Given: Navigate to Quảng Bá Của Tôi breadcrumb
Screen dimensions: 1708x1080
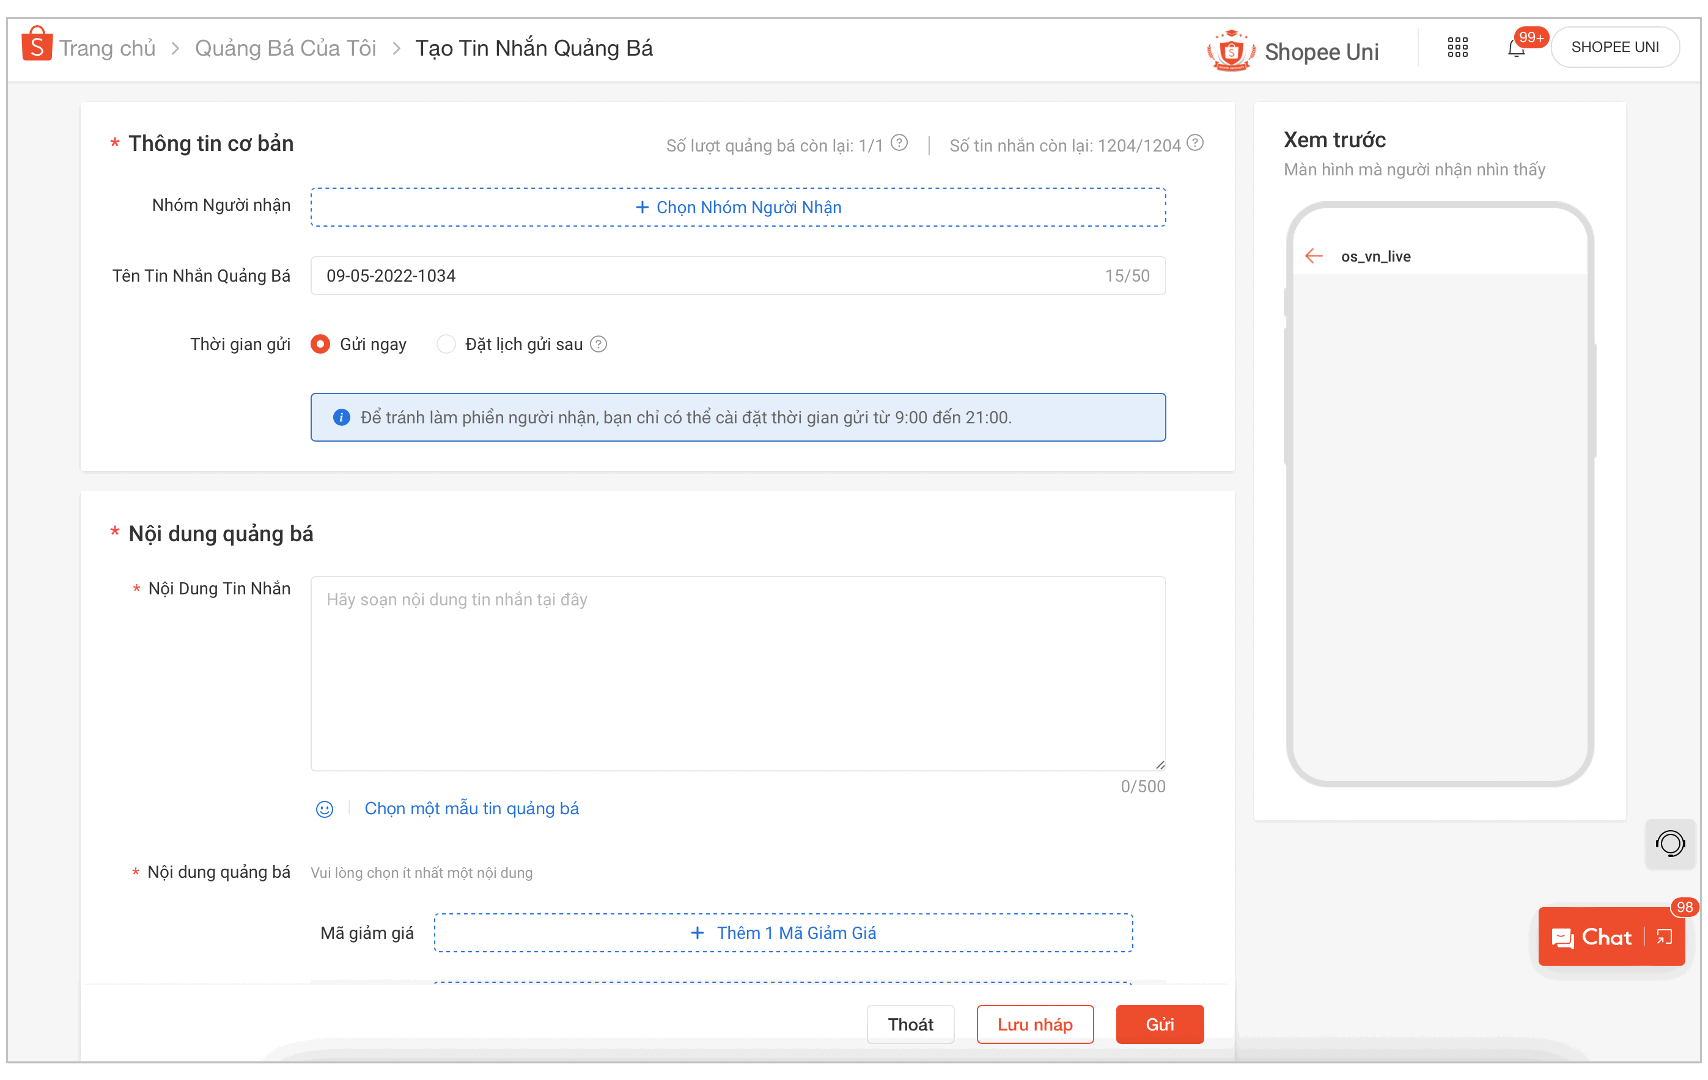Looking at the screenshot, I should pyautogui.click(x=285, y=48).
